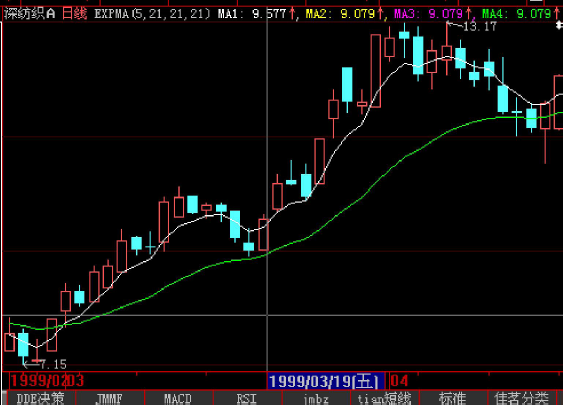Screen dimensions: 564x406
Task: Click the 深纺织A stock name label
Action: 30,14
